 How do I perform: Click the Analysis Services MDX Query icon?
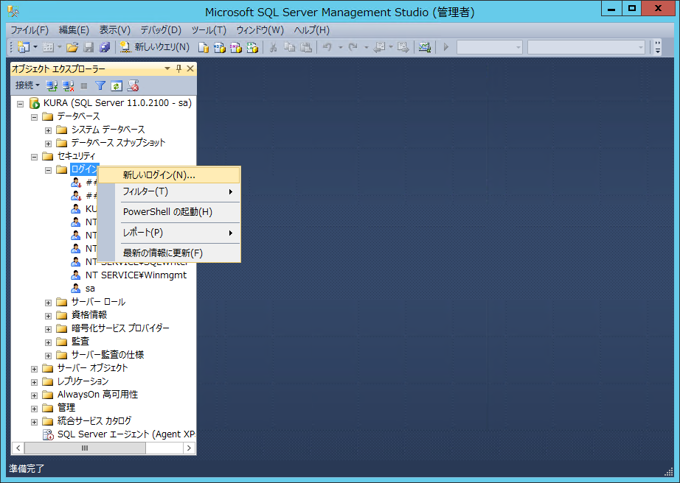click(x=219, y=47)
